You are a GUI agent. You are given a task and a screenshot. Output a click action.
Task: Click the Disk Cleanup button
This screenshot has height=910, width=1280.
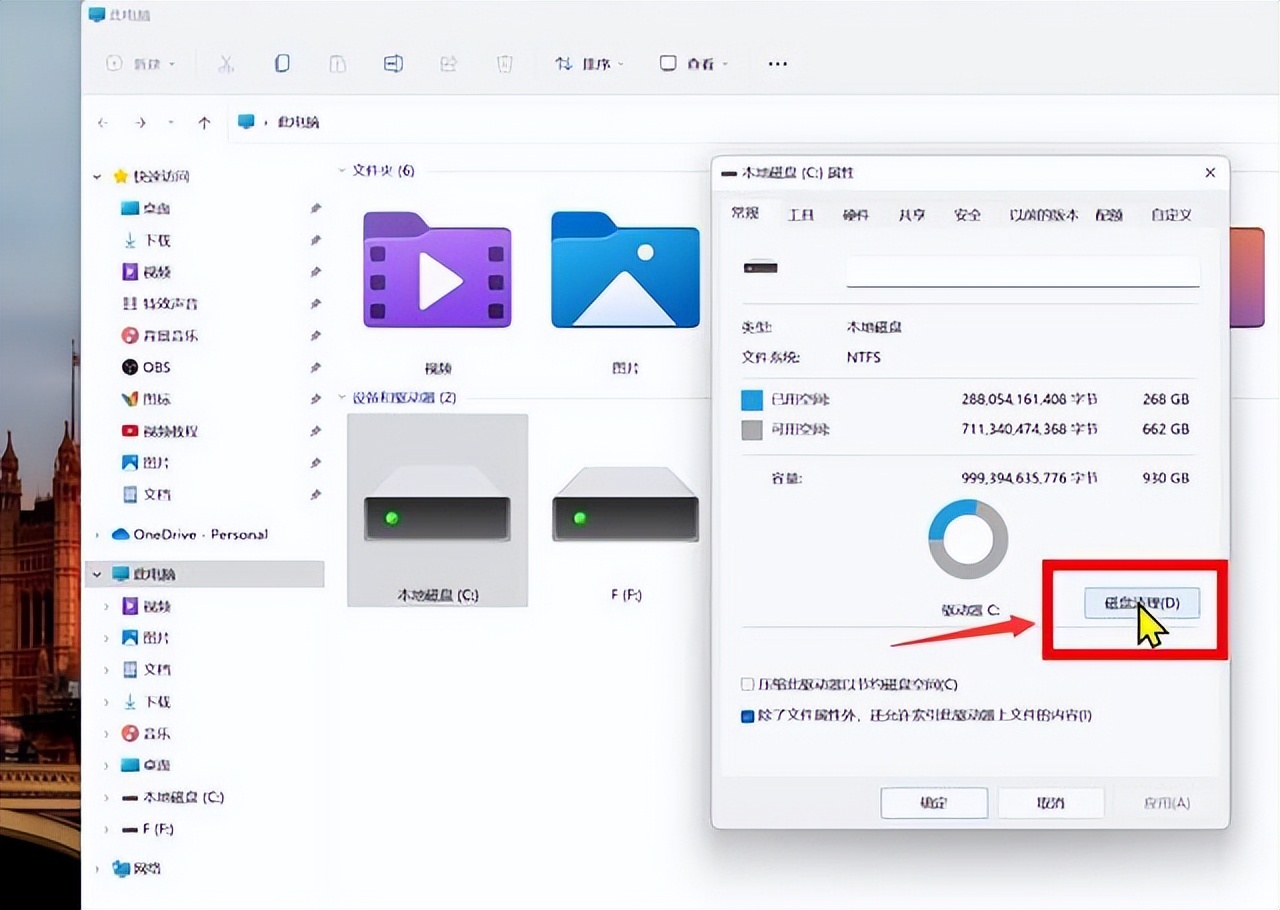tap(1140, 603)
